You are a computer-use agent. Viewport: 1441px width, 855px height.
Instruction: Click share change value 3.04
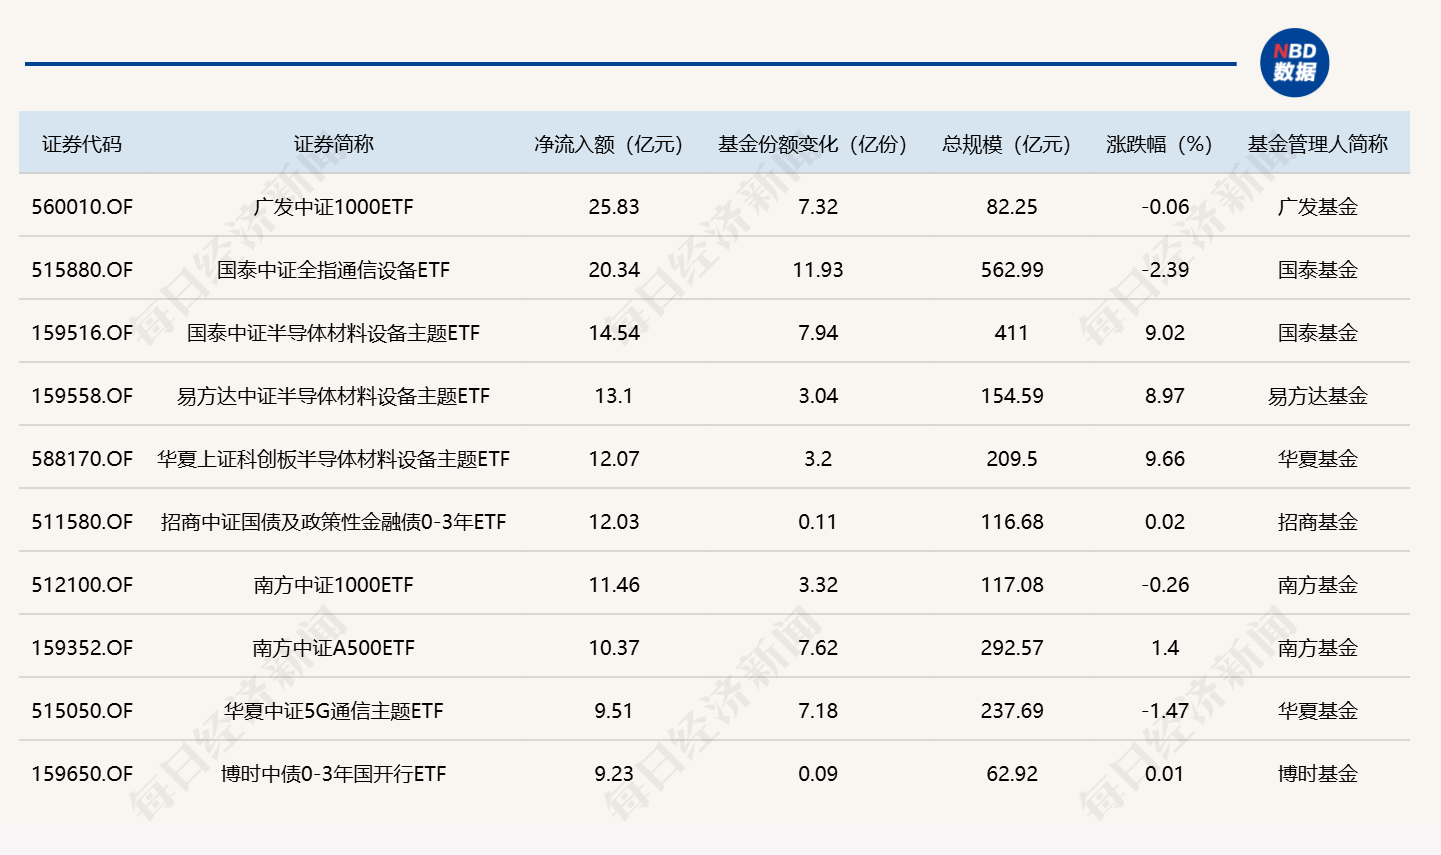[x=818, y=396]
